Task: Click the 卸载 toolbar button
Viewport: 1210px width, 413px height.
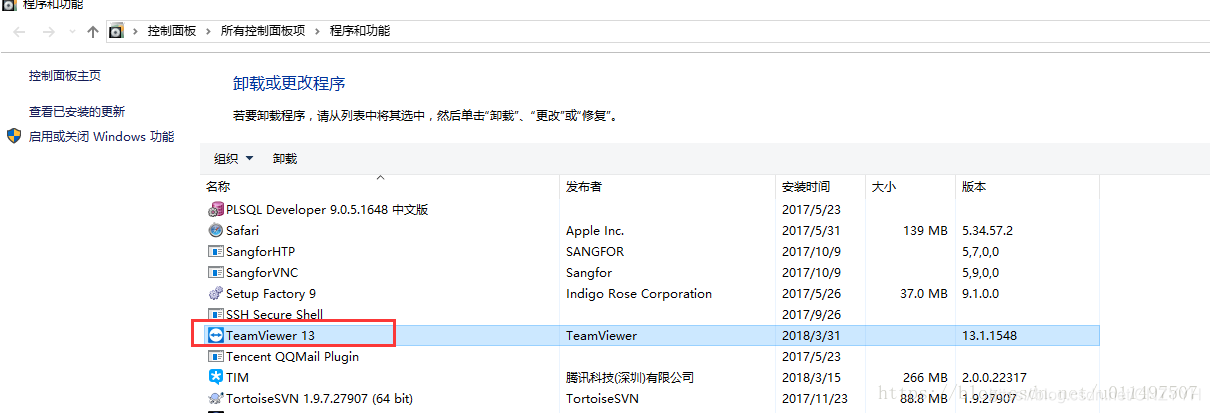Action: (x=285, y=159)
